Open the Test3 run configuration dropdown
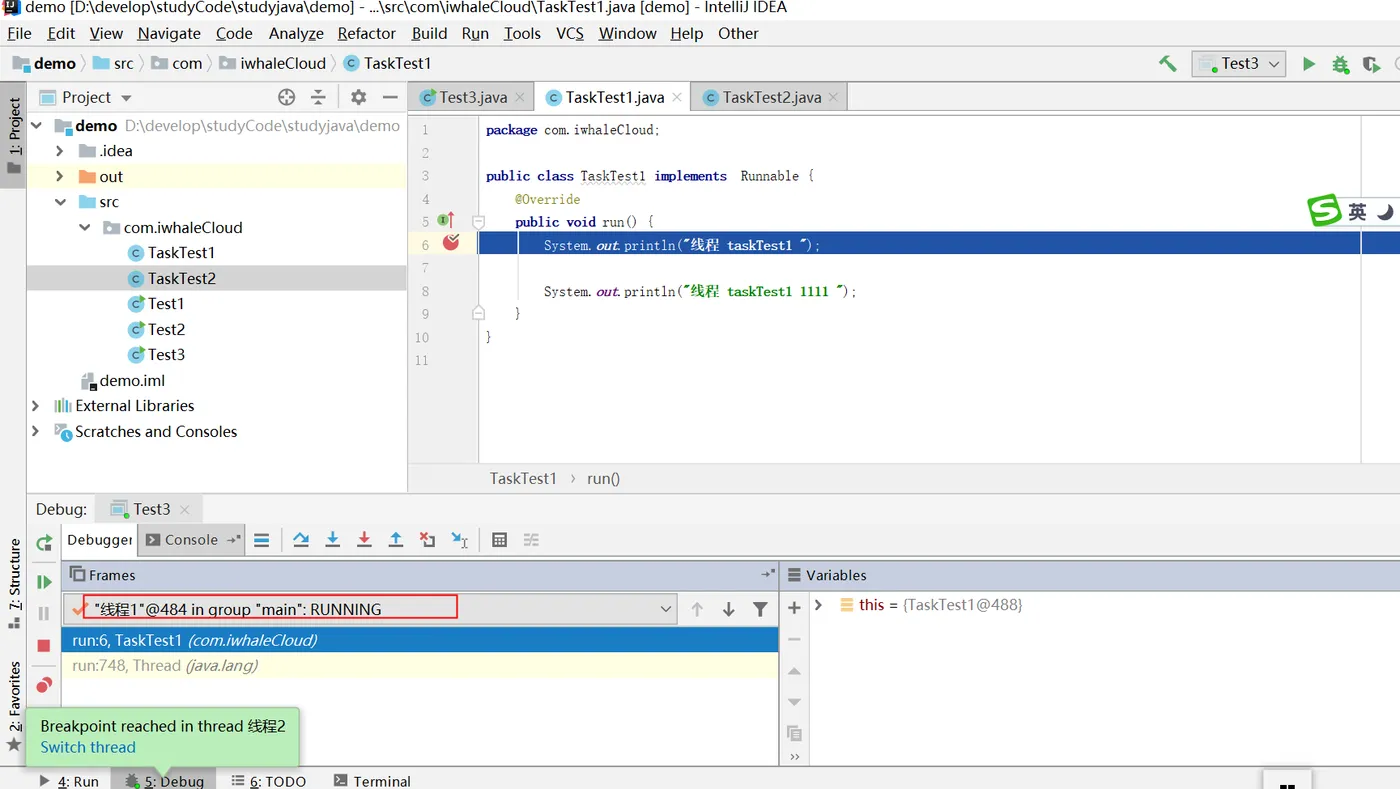 1238,64
